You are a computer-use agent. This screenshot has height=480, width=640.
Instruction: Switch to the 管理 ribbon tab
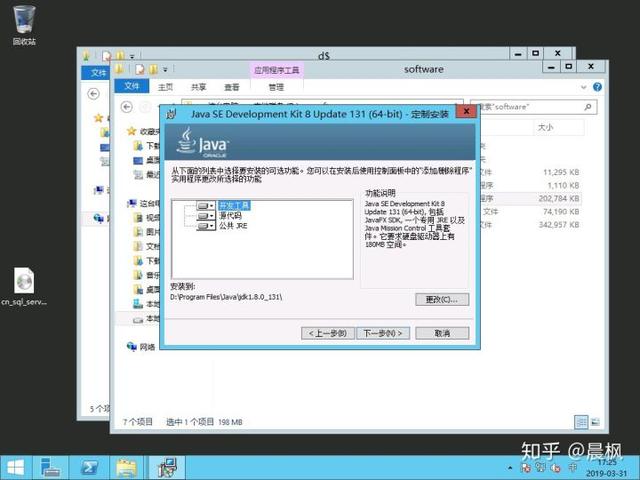click(276, 87)
